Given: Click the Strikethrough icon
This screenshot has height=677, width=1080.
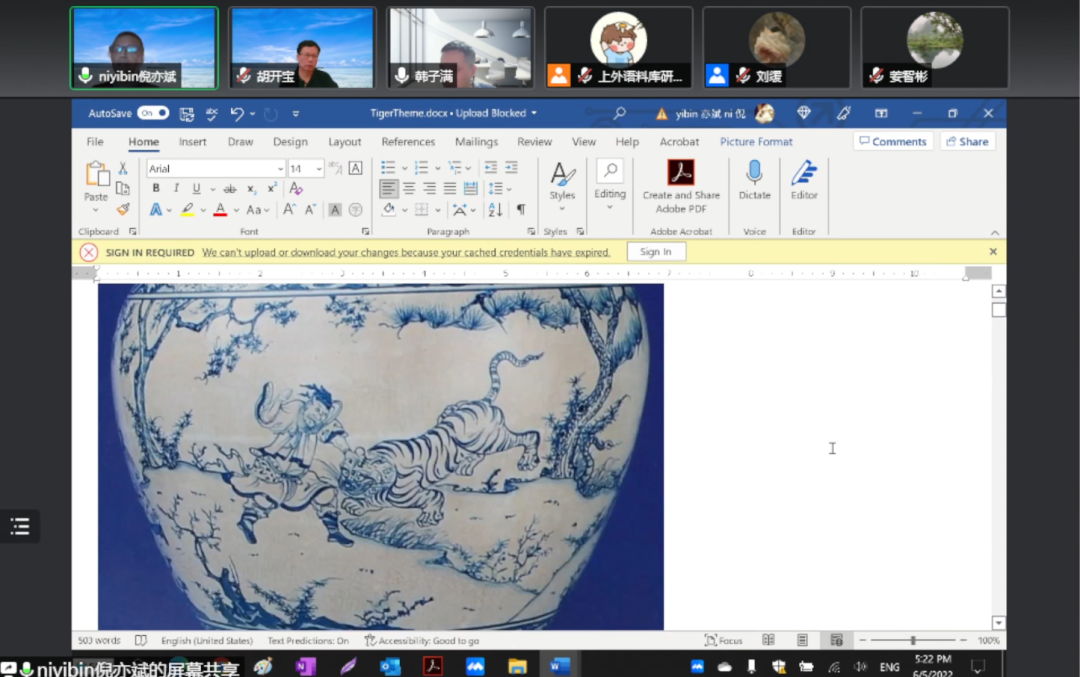Looking at the screenshot, I should click(230, 189).
